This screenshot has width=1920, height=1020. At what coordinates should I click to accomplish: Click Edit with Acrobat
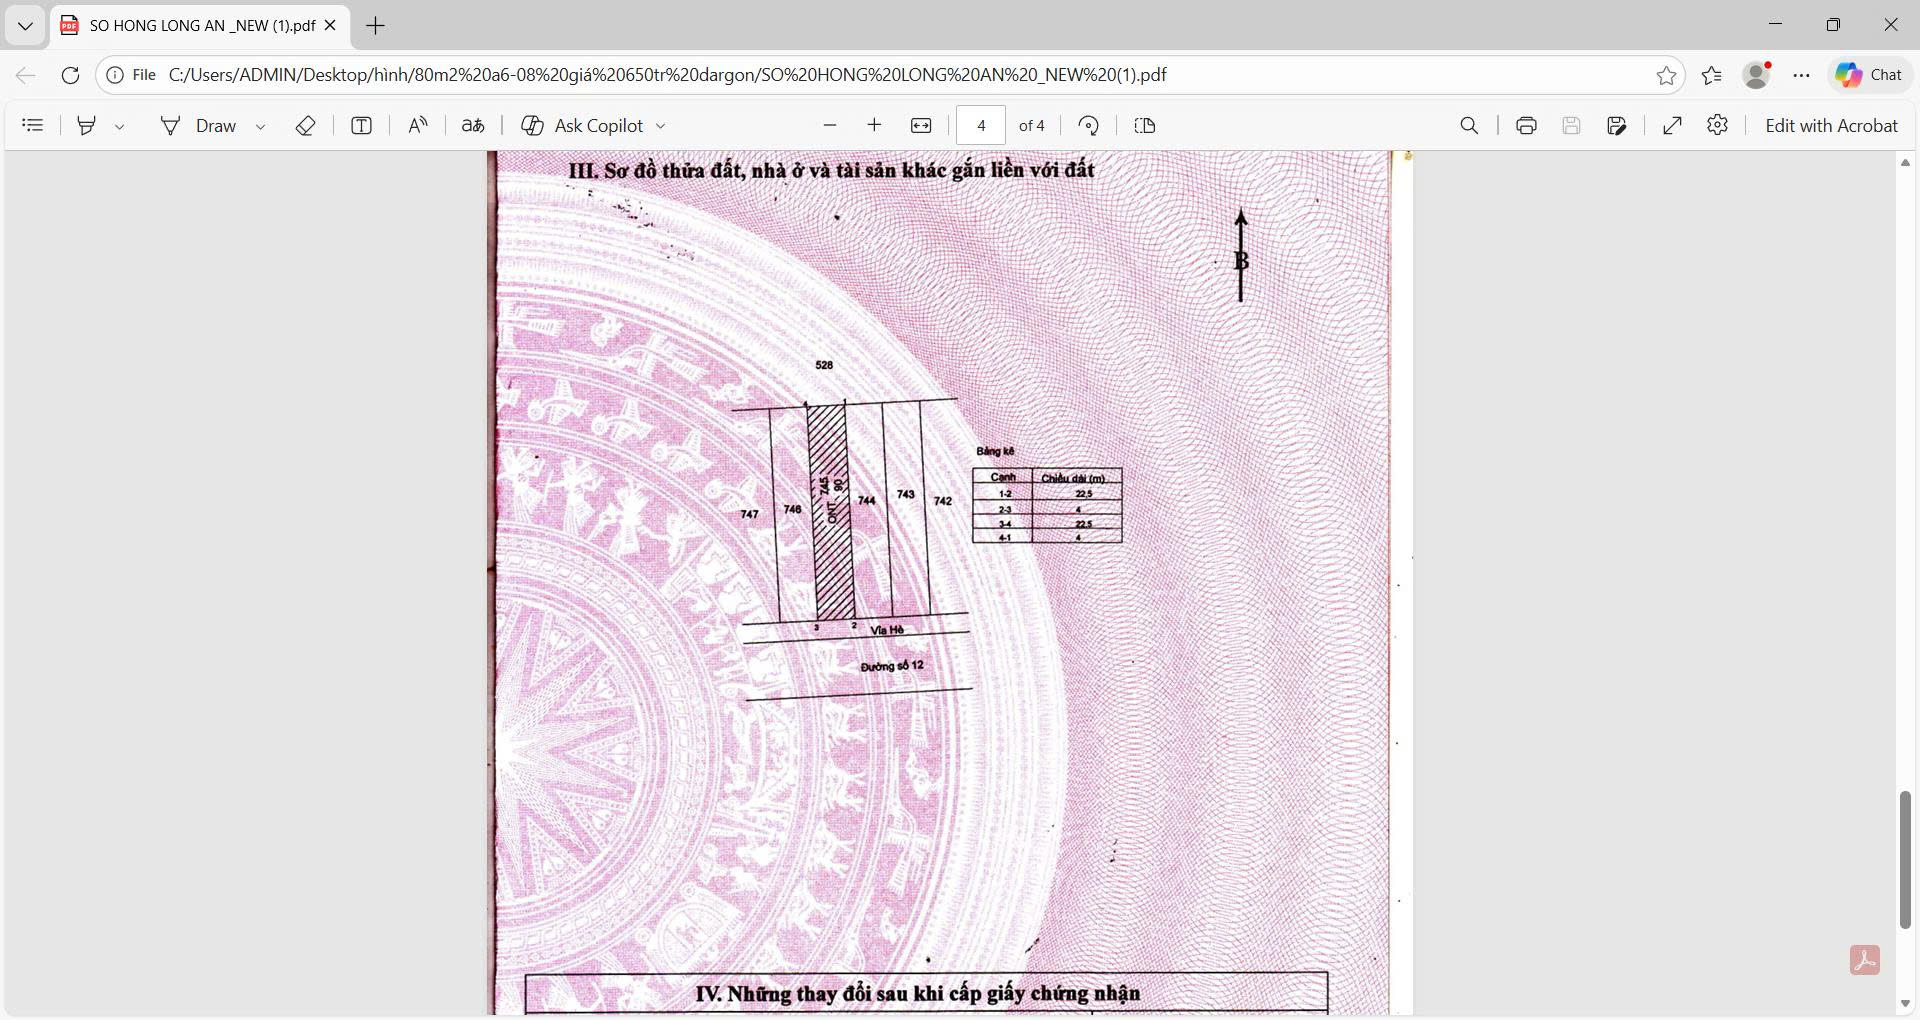click(x=1831, y=126)
